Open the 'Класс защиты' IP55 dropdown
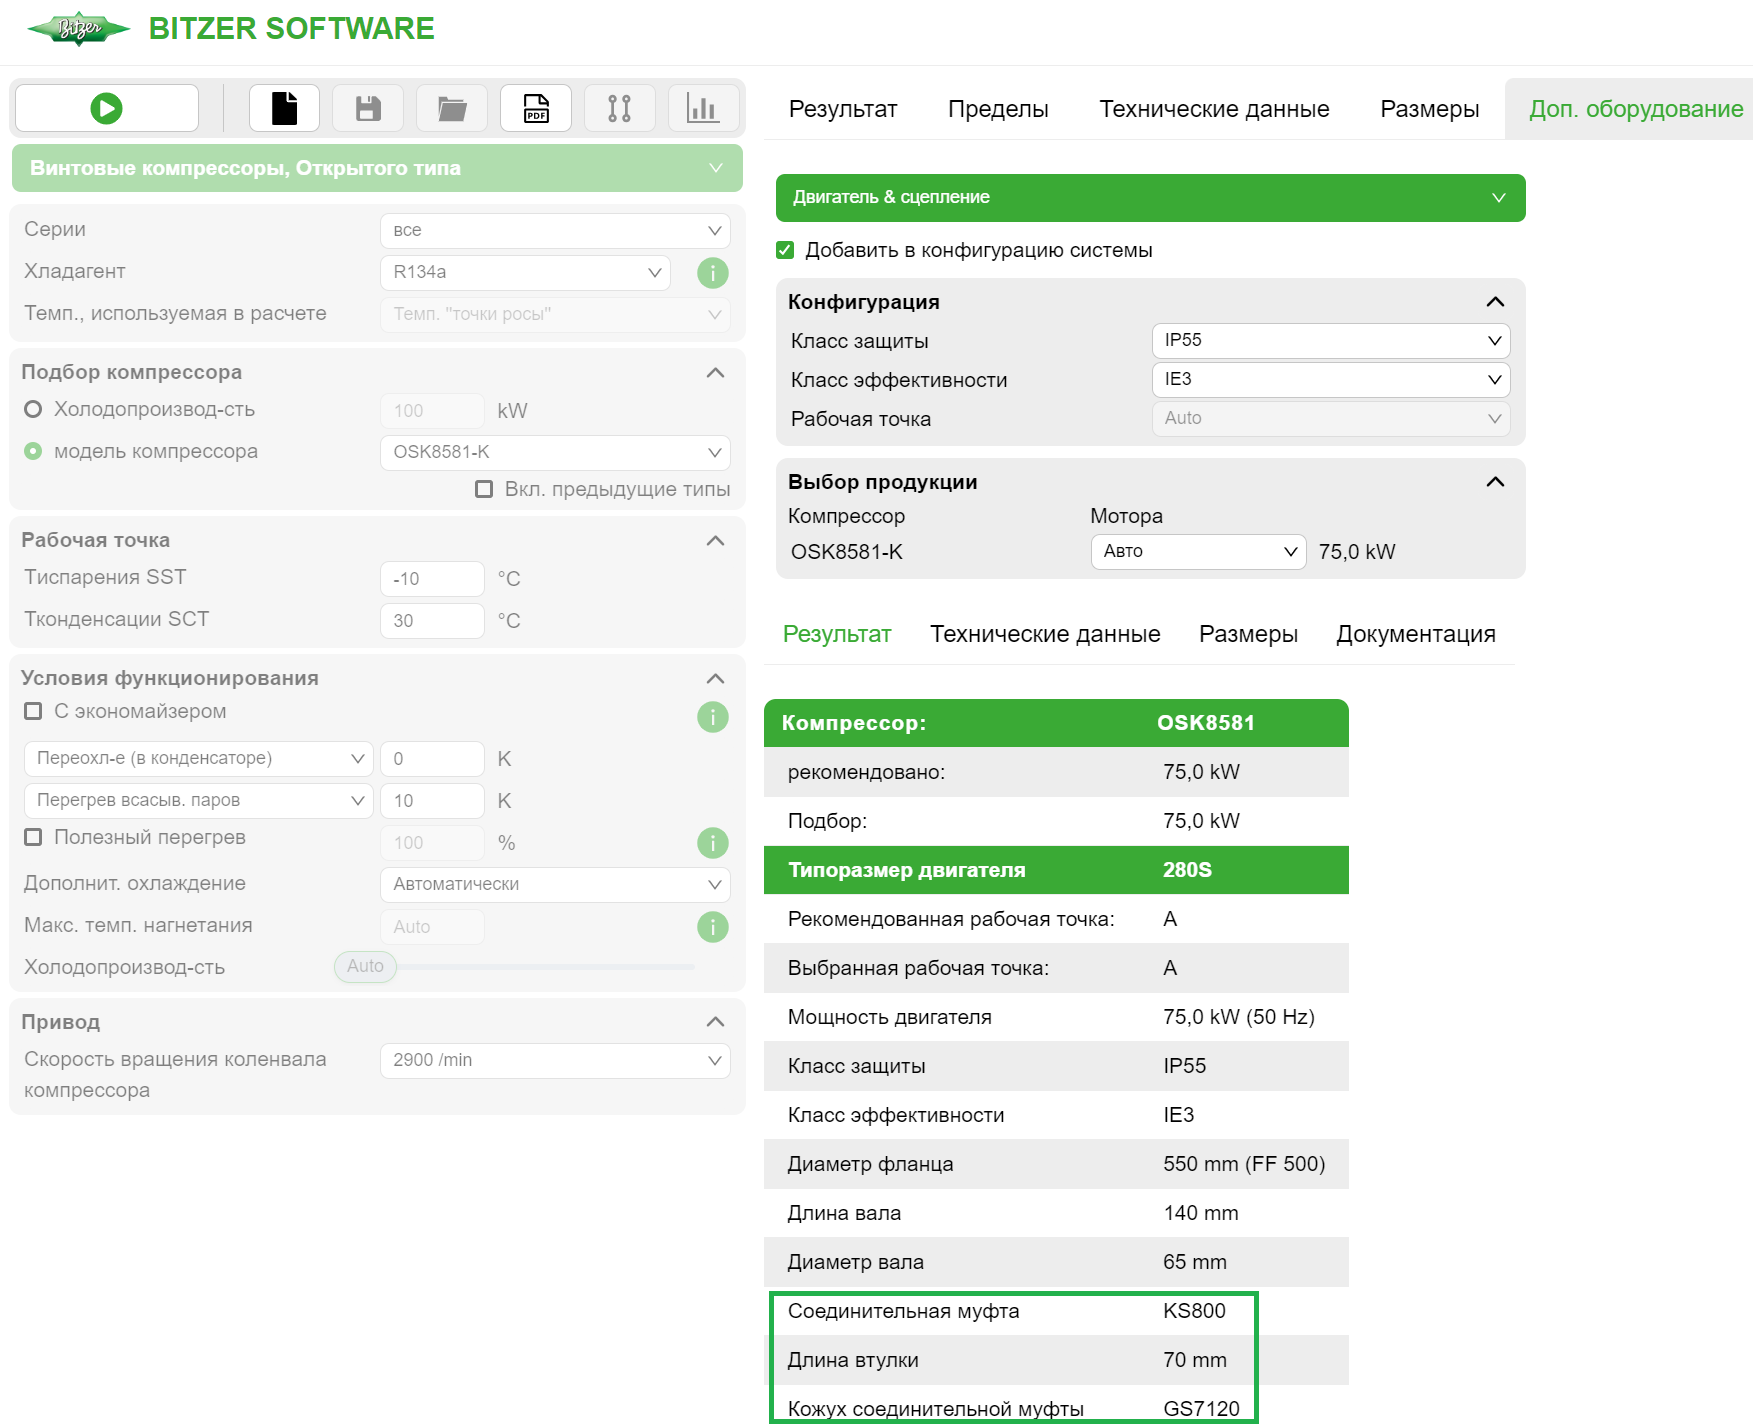The image size is (1753, 1427). pos(1330,340)
